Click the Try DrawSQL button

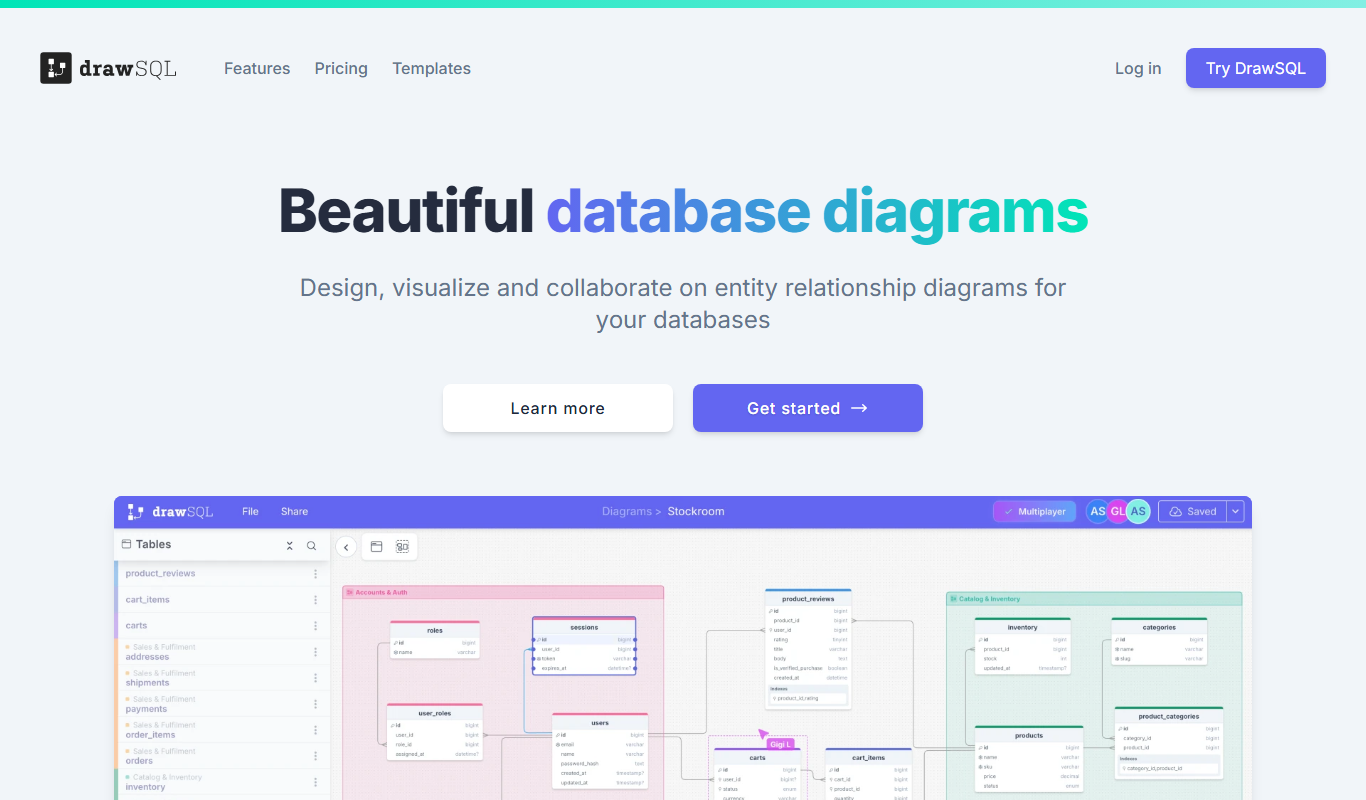tap(1256, 68)
